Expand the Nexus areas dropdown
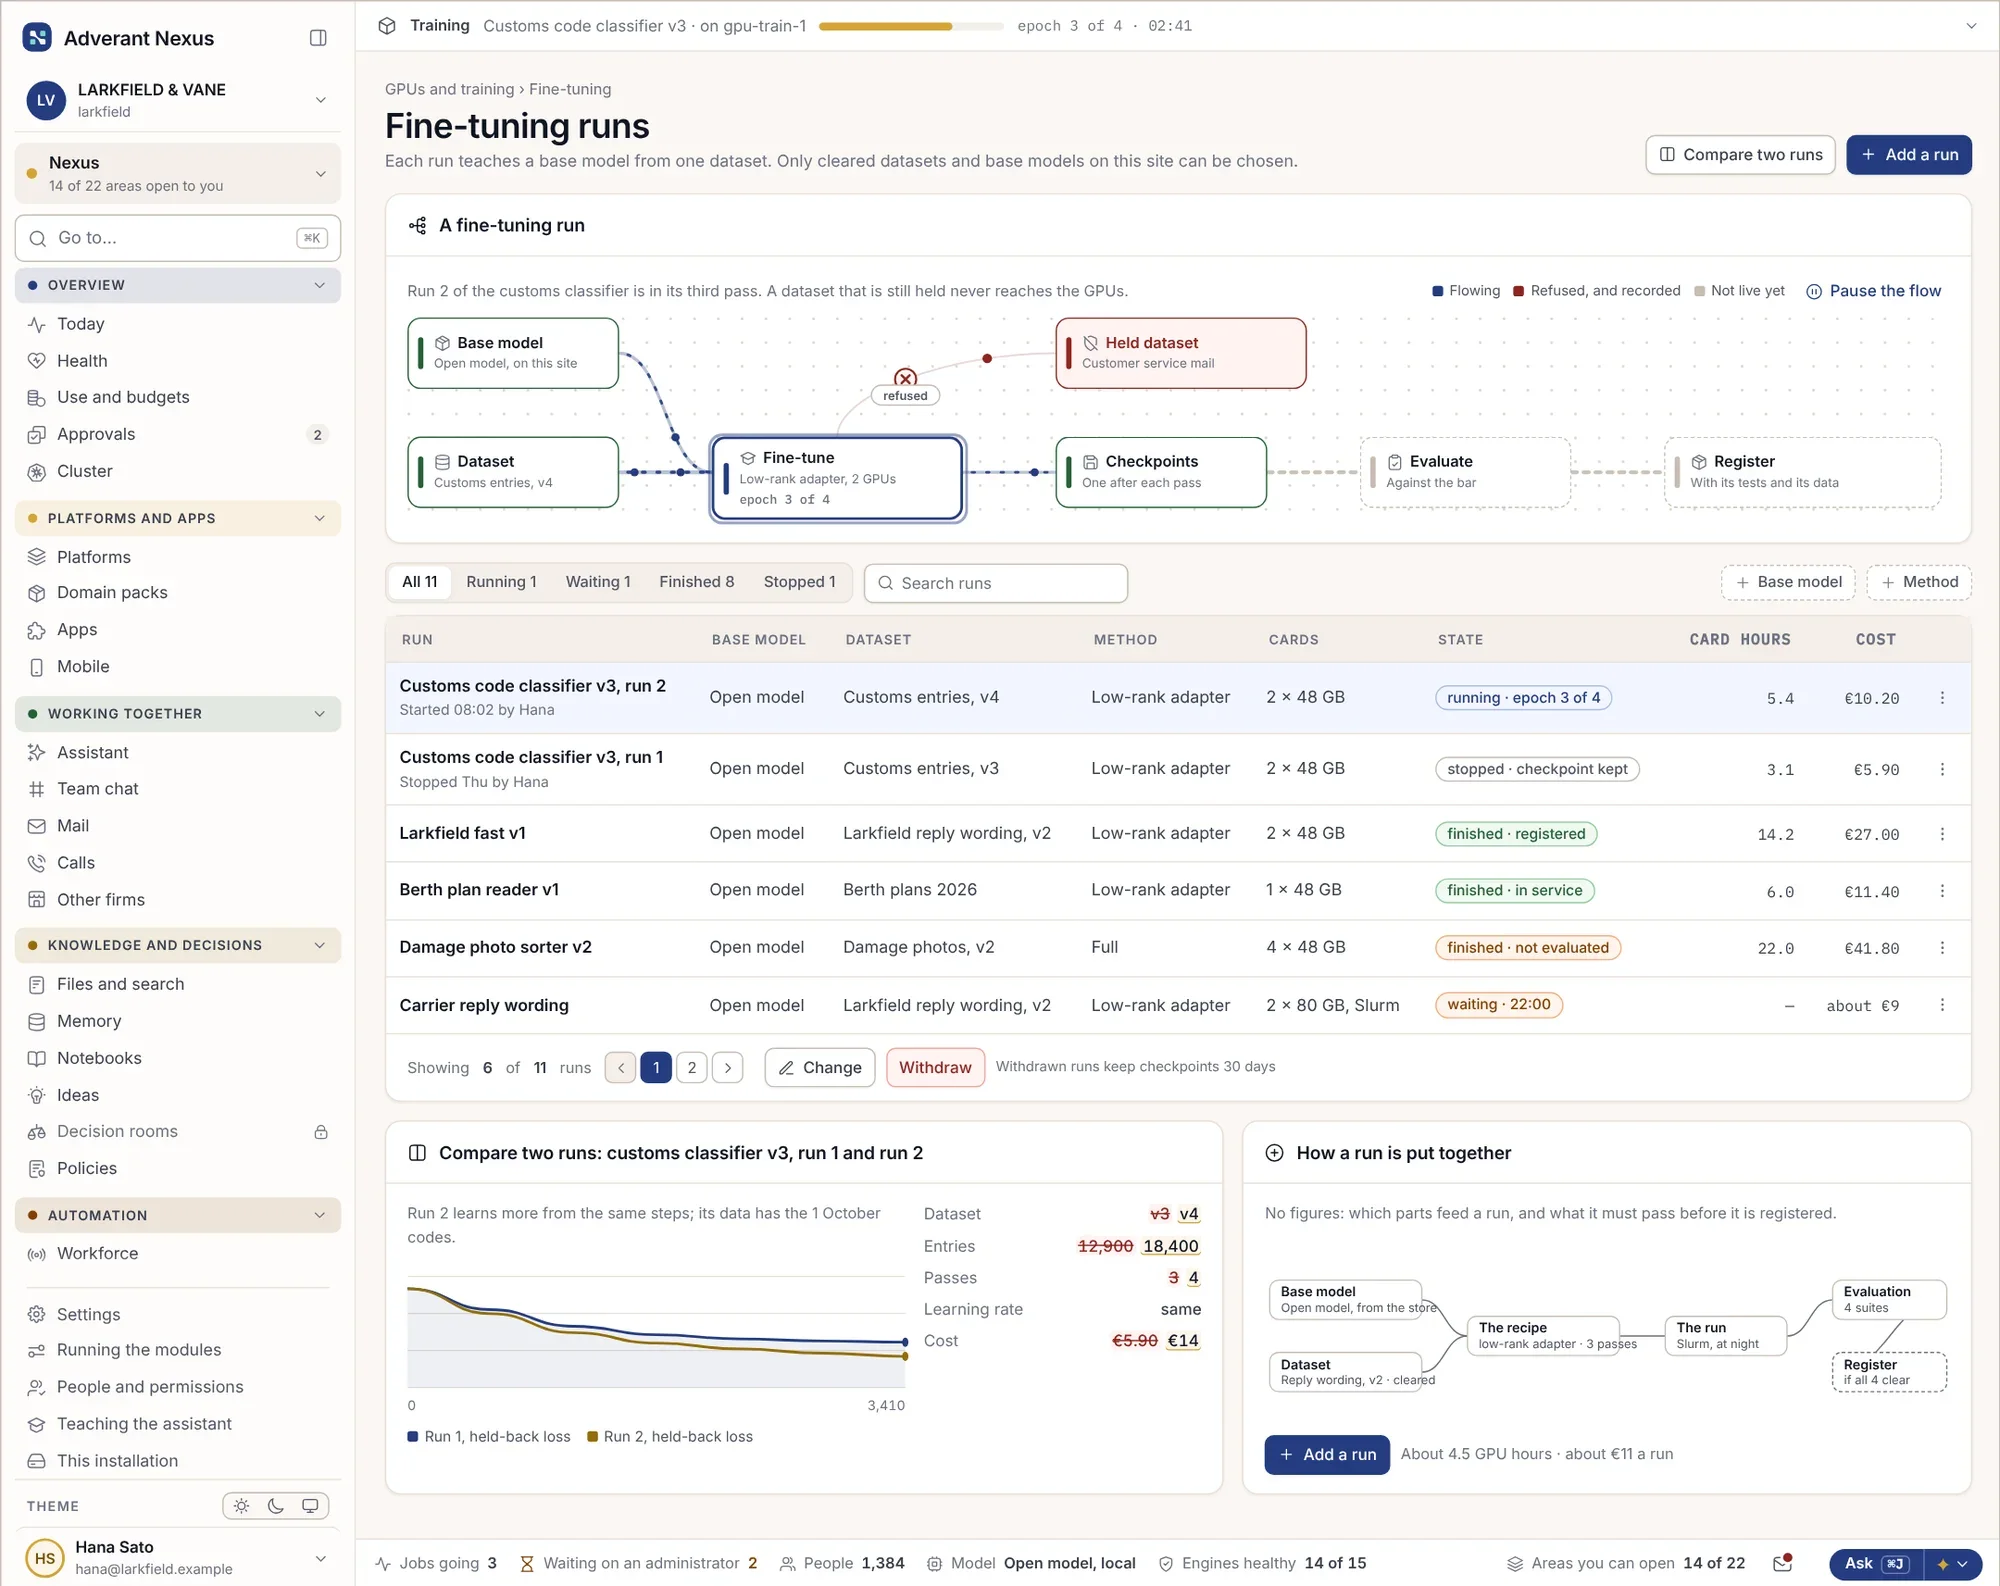This screenshot has height=1586, width=2000. (x=321, y=174)
